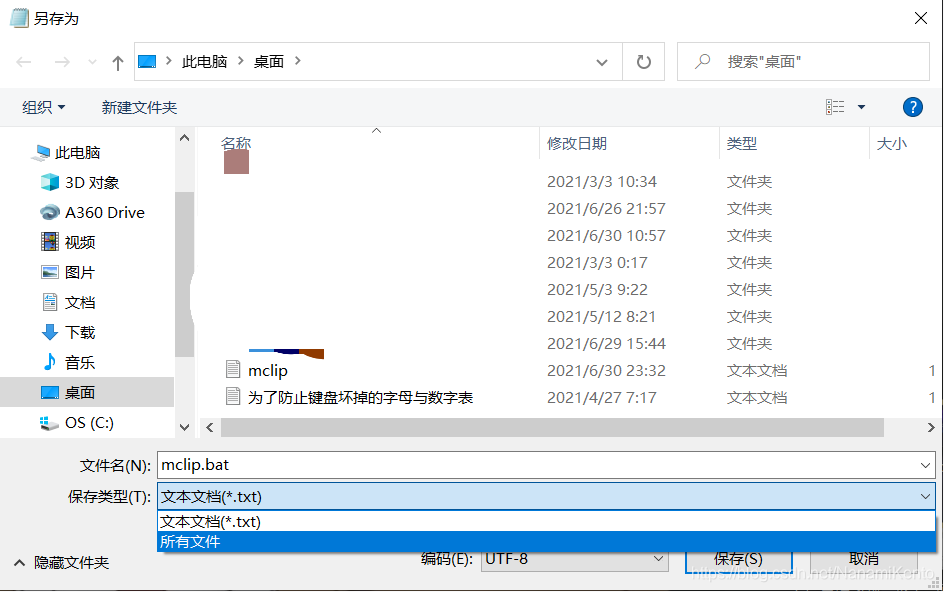Image resolution: width=944 pixels, height=592 pixels.
Task: Click the 文件名 input field
Action: 500,464
